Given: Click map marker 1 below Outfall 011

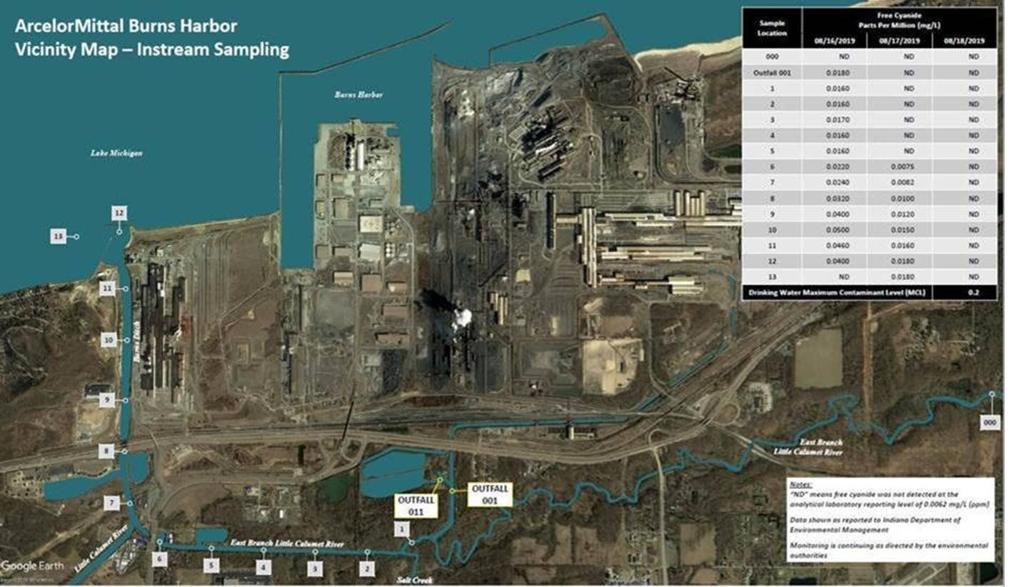Looking at the screenshot, I should point(402,529).
